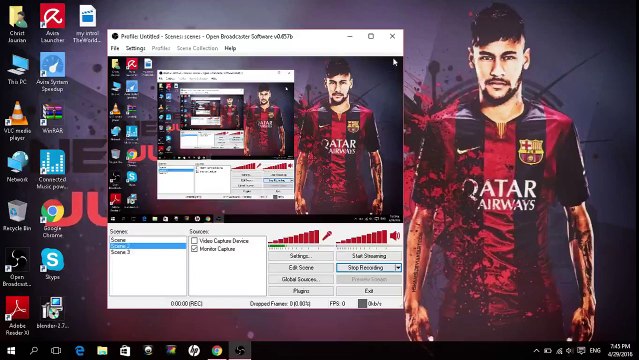
Task: Launch Avira System Speedup icon
Action: [x=52, y=72]
